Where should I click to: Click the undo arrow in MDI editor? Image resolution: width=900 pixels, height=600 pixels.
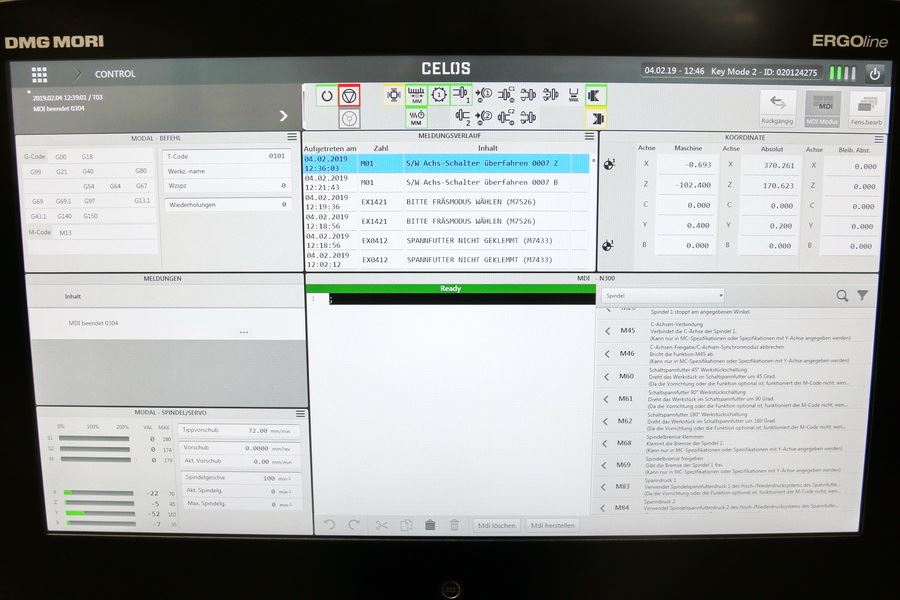(x=331, y=525)
